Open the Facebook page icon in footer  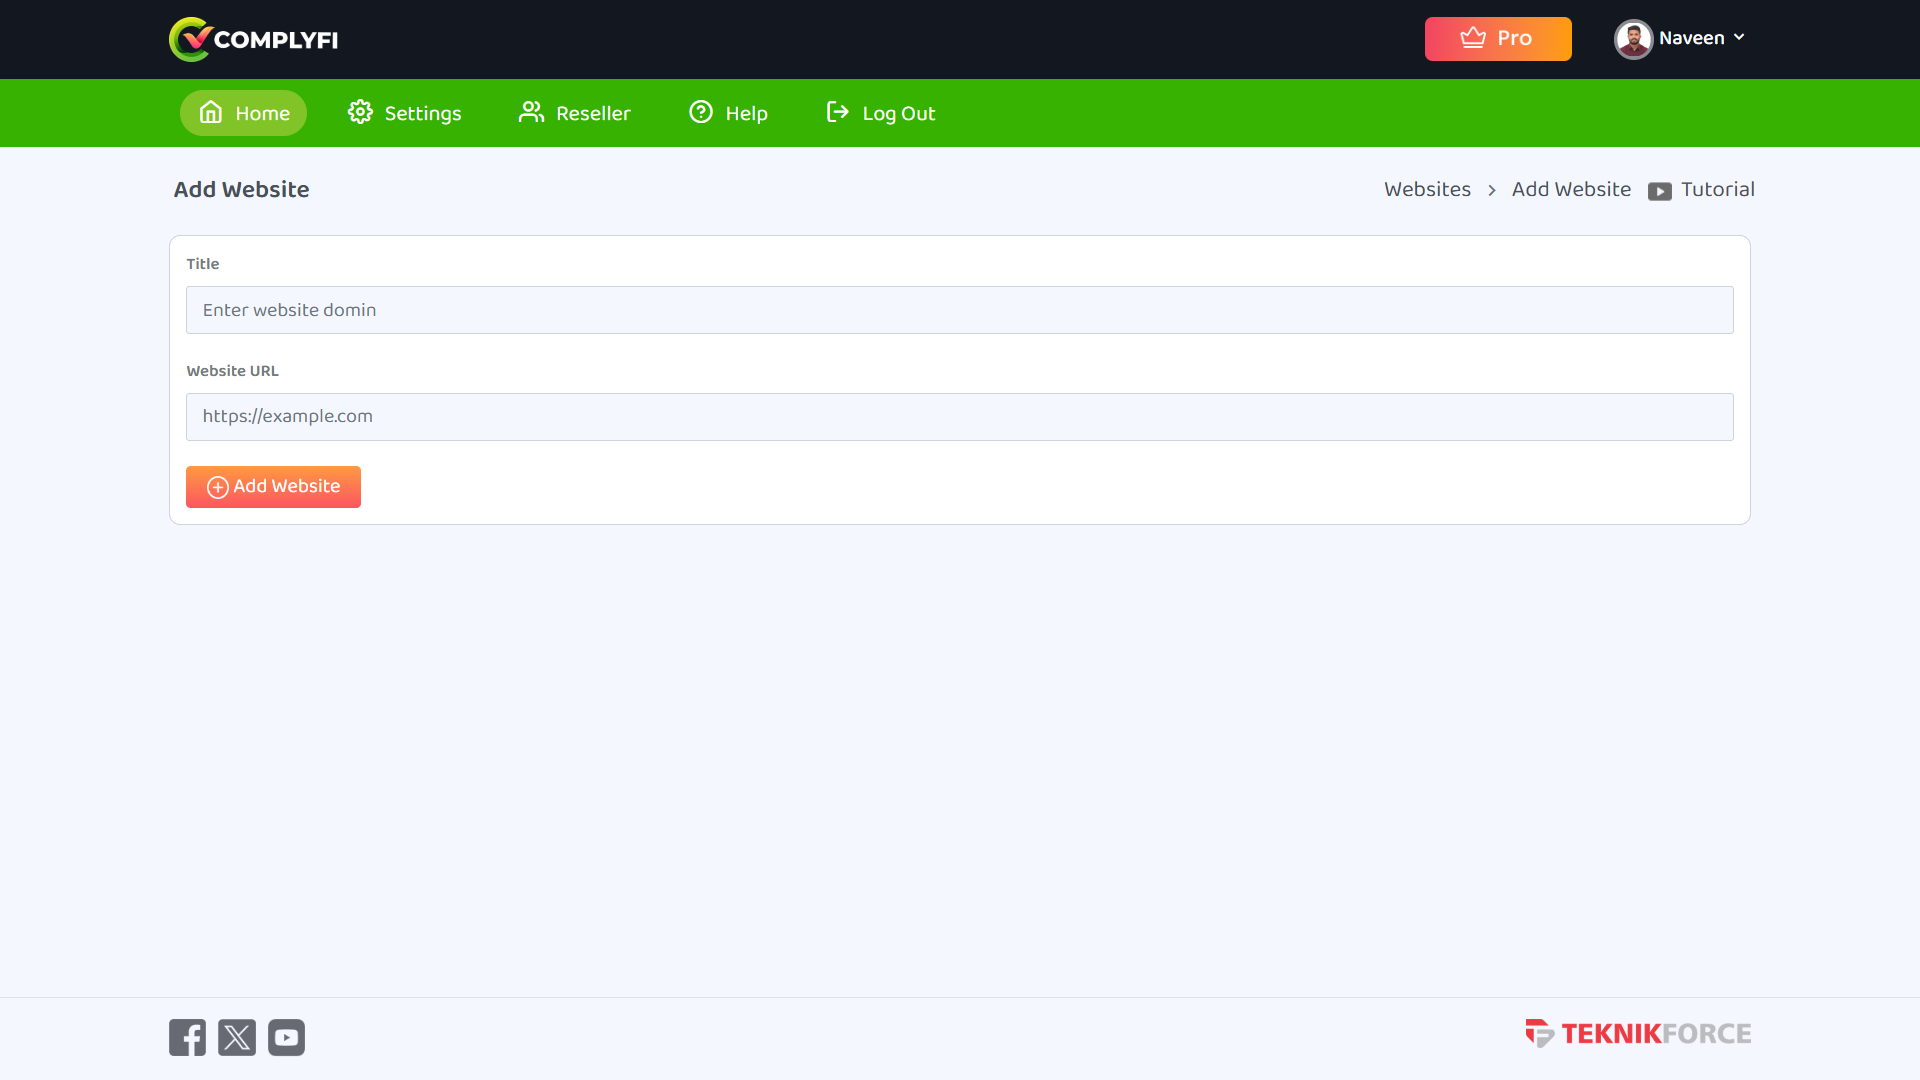tap(187, 1038)
